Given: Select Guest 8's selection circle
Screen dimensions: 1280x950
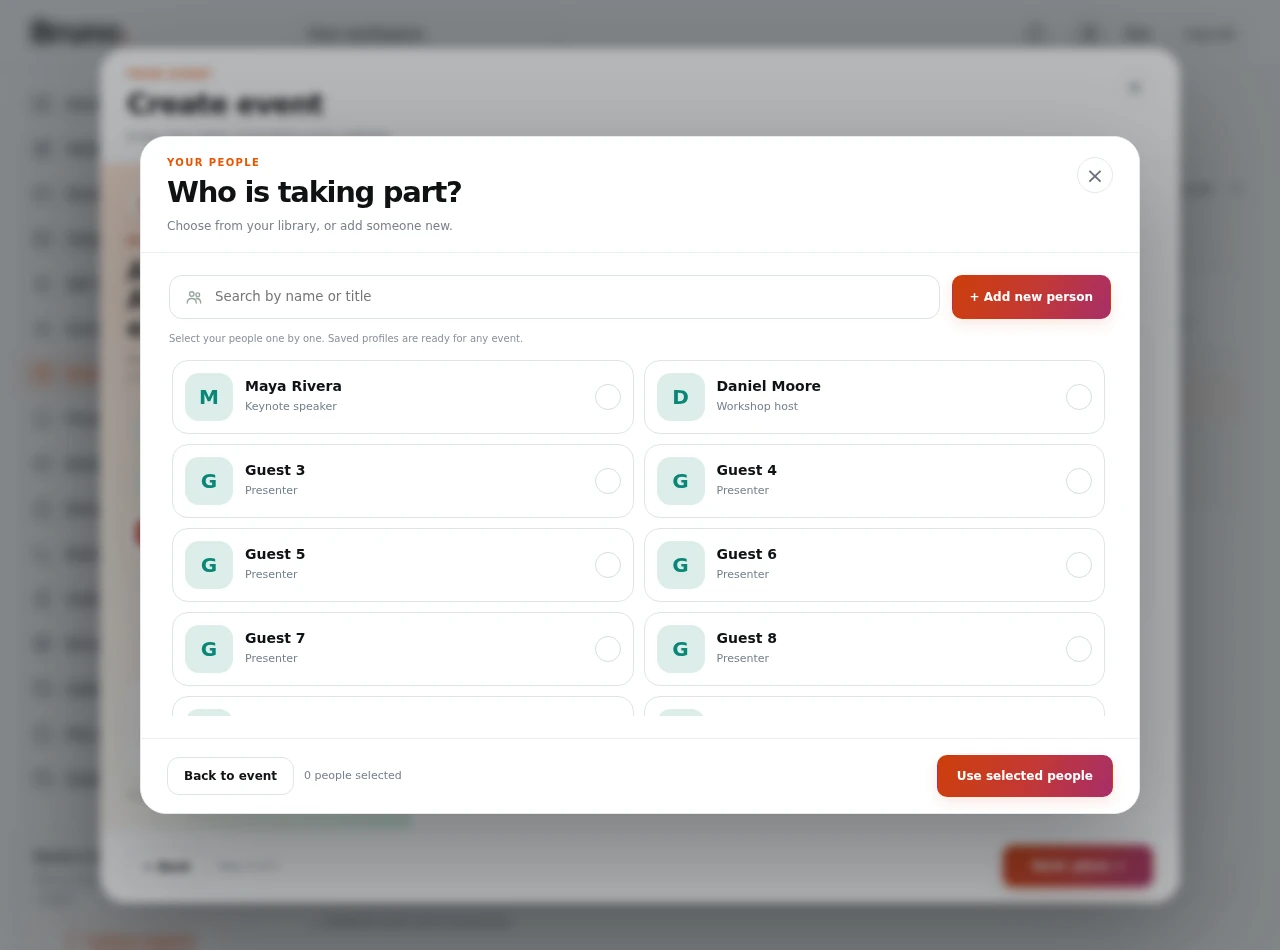Looking at the screenshot, I should click(x=1079, y=649).
